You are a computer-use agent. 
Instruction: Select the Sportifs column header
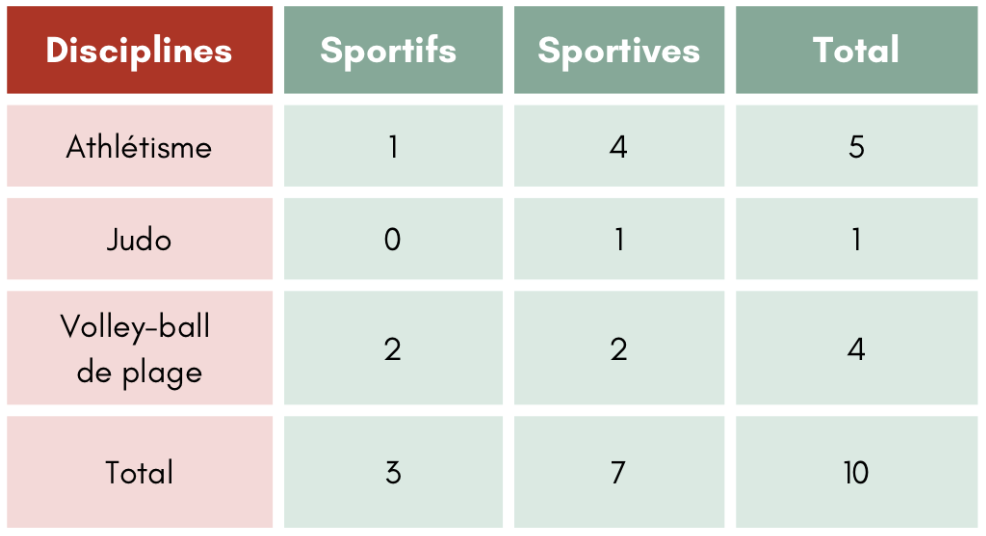(x=393, y=51)
